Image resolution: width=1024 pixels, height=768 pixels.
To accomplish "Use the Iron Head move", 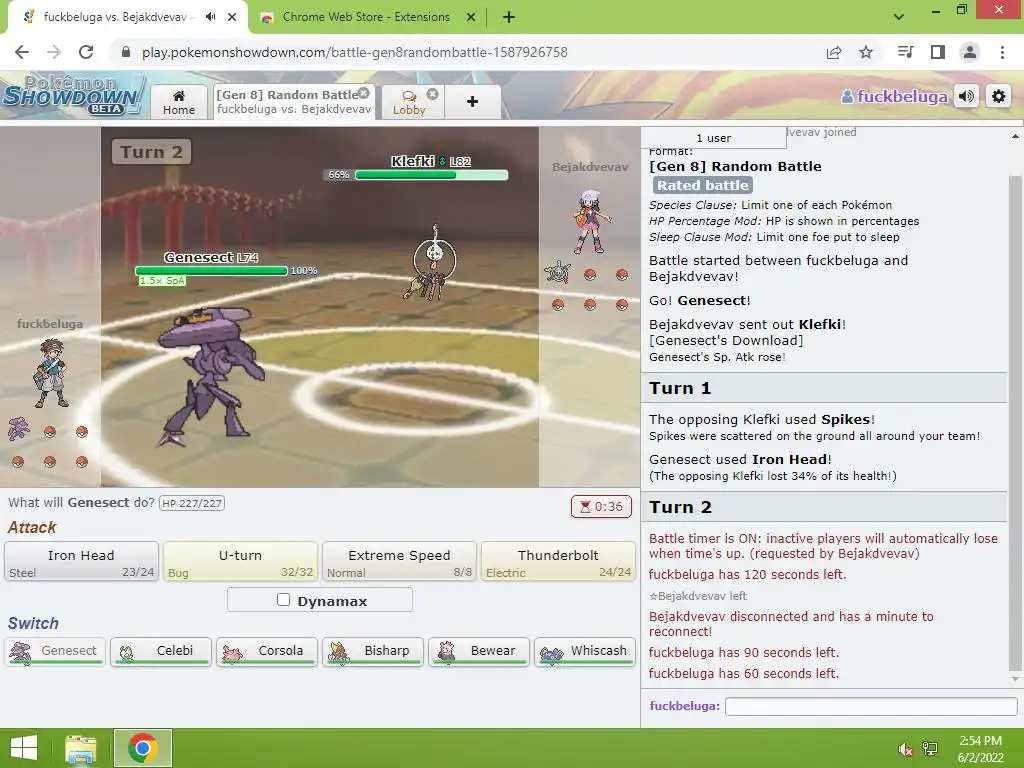I will point(81,562).
